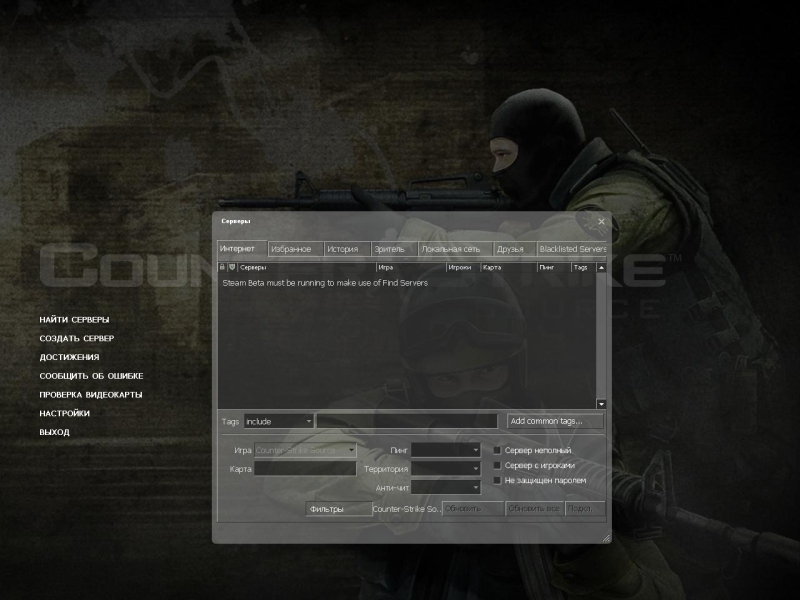Open the История tab
The width and height of the screenshot is (800, 600).
pyautogui.click(x=342, y=249)
